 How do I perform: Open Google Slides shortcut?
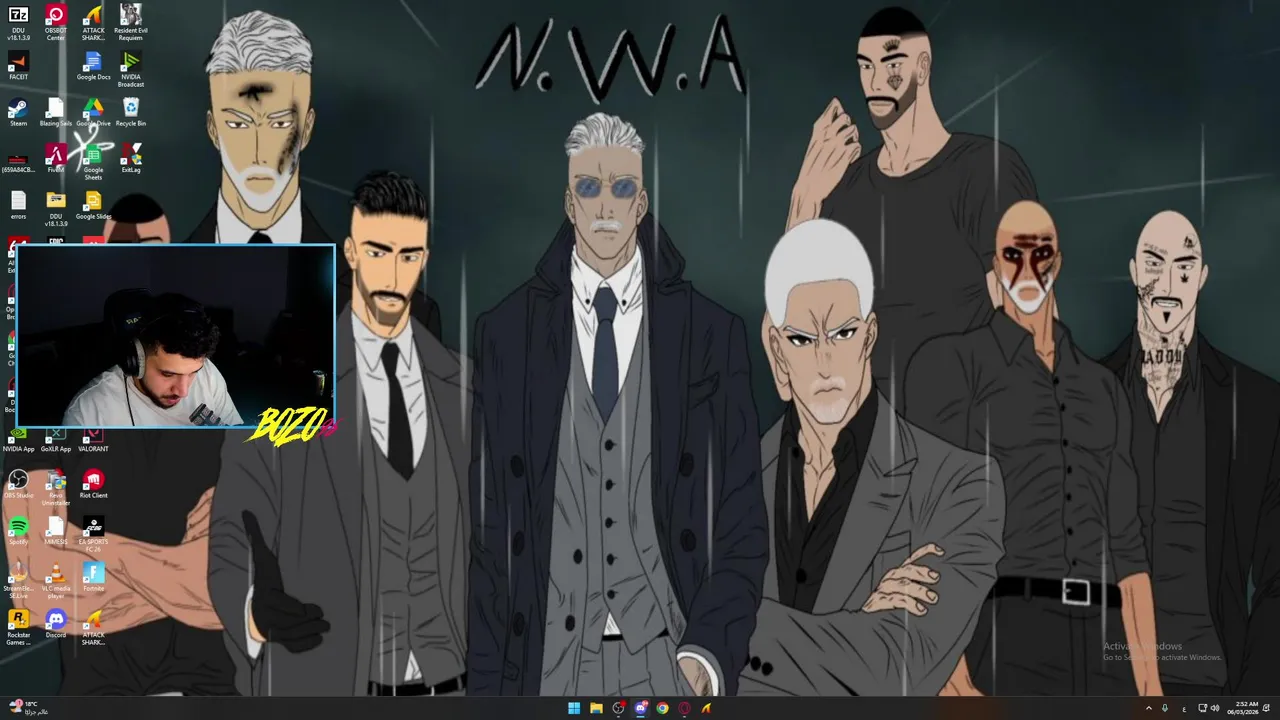click(93, 205)
